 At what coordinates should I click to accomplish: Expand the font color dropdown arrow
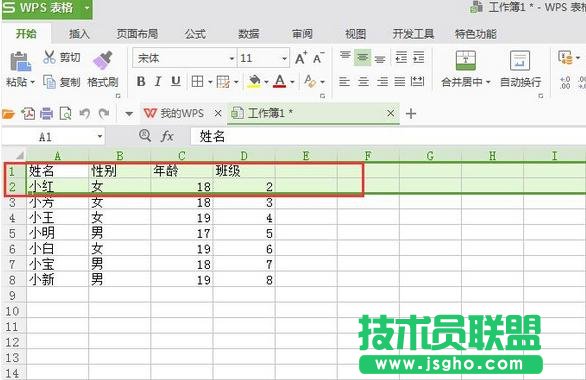[x=292, y=82]
